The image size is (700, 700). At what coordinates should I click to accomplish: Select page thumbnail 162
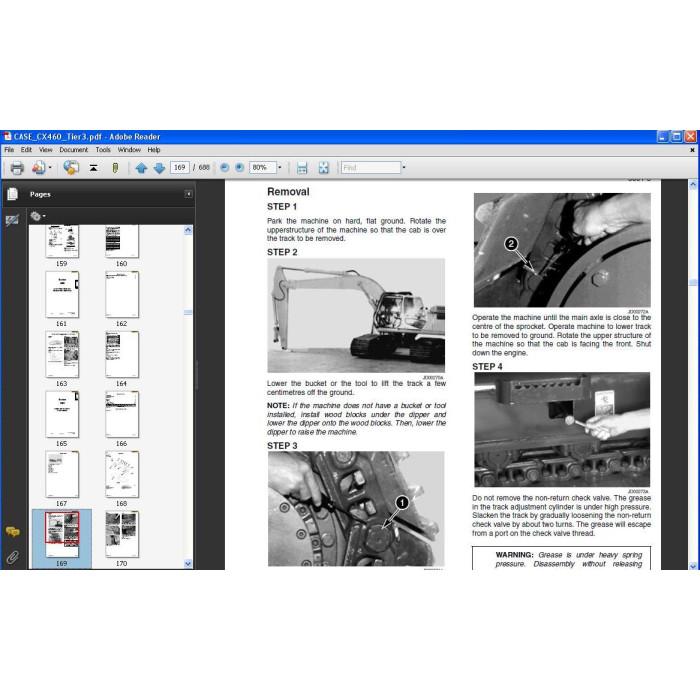[122, 295]
